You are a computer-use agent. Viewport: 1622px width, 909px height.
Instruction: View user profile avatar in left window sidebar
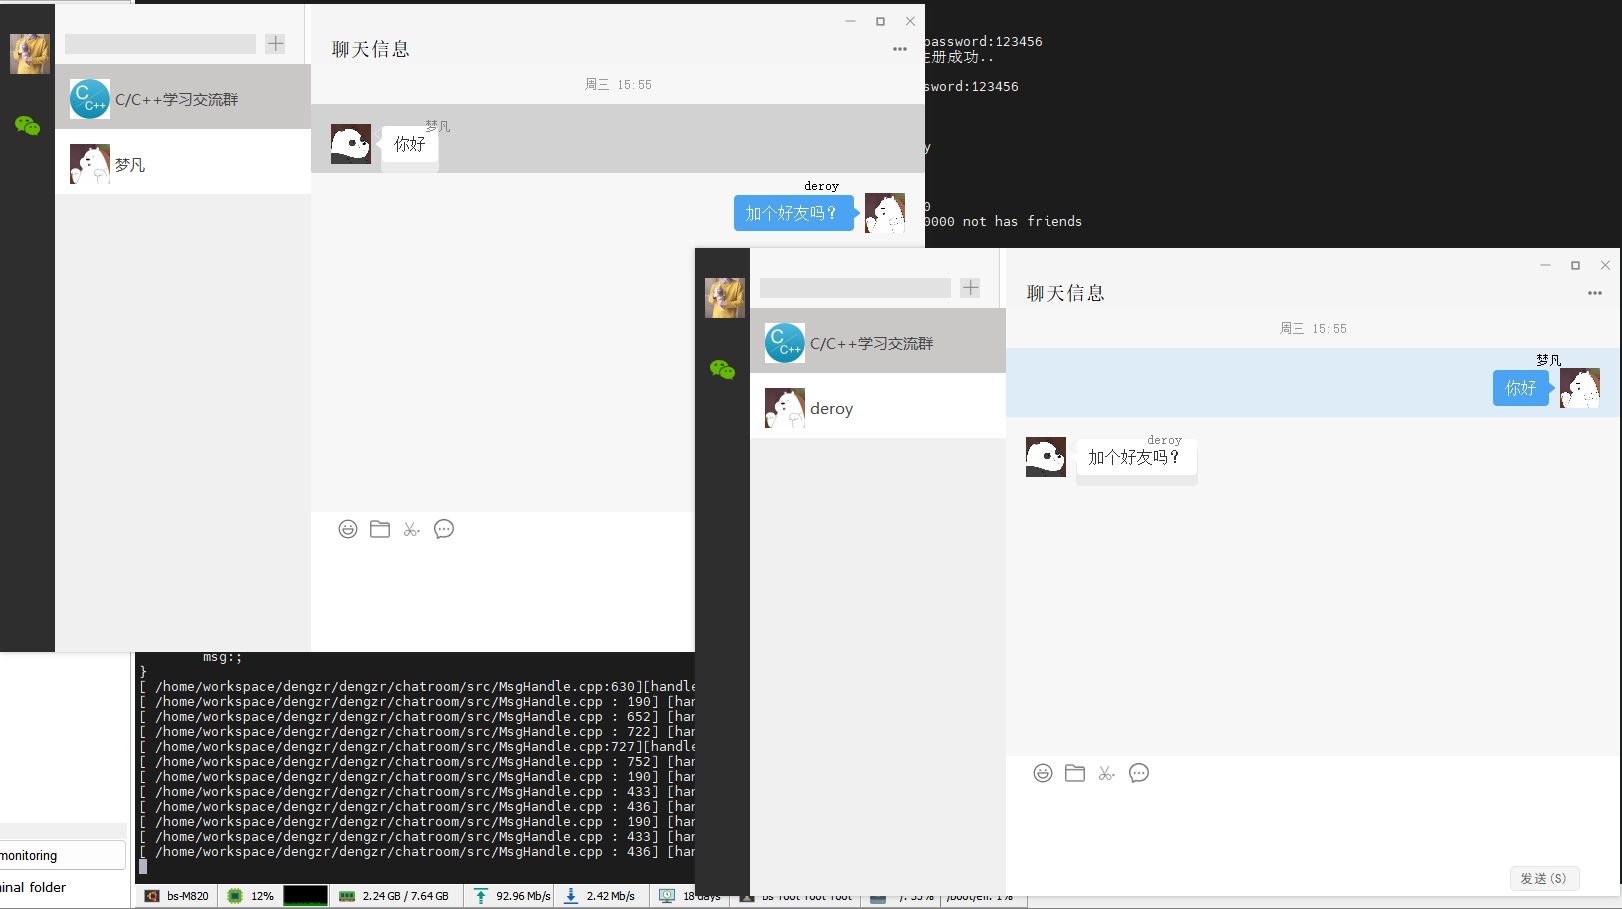(30, 54)
